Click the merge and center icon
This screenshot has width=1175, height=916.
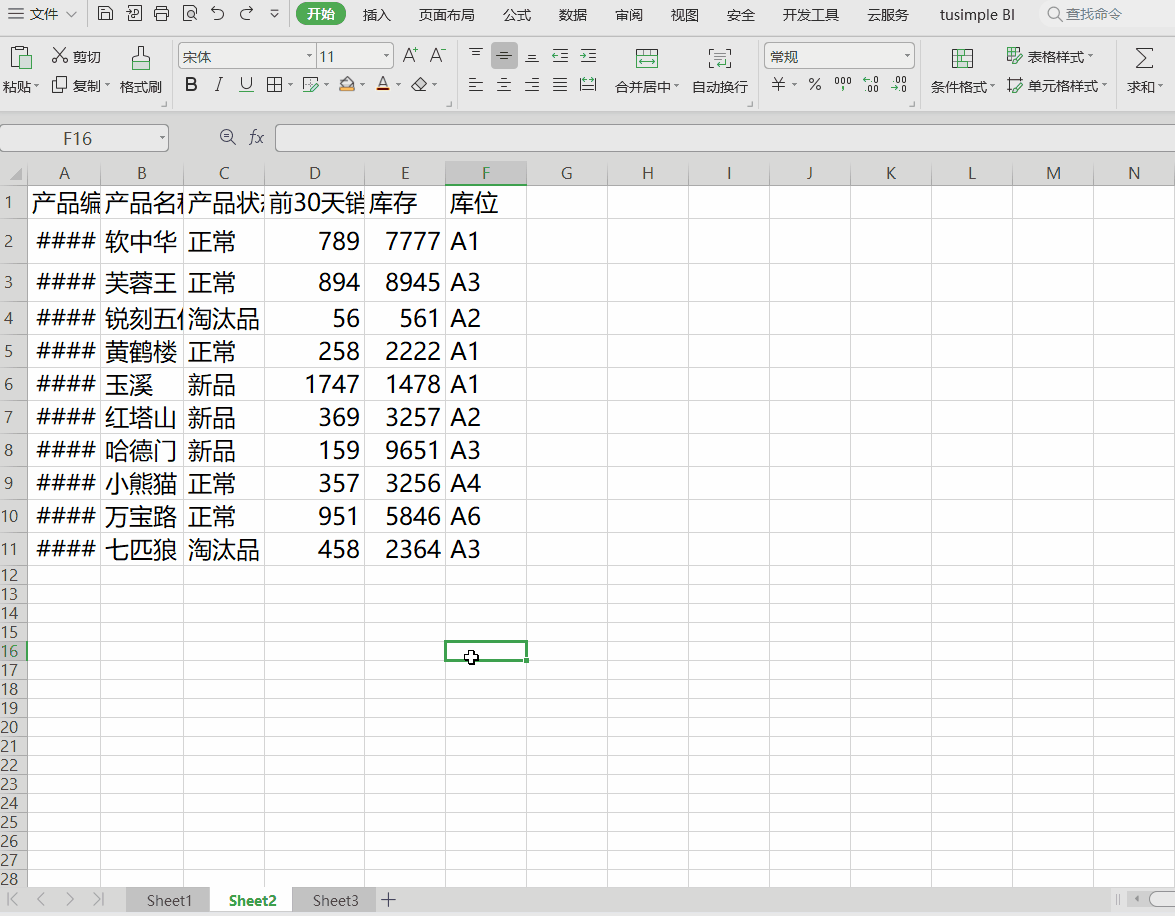pos(647,58)
